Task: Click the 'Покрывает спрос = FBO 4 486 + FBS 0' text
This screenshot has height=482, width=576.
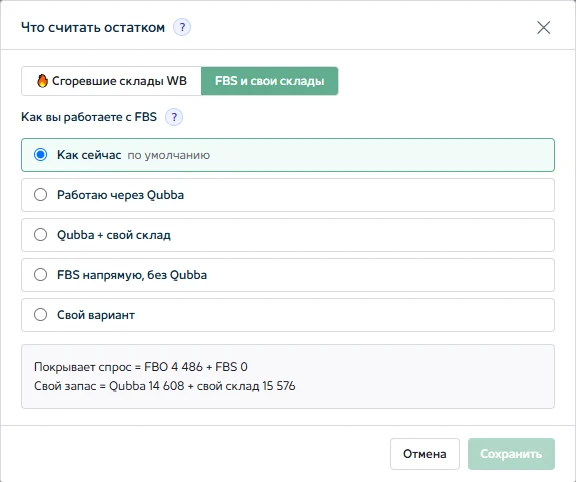Action: pos(141,367)
